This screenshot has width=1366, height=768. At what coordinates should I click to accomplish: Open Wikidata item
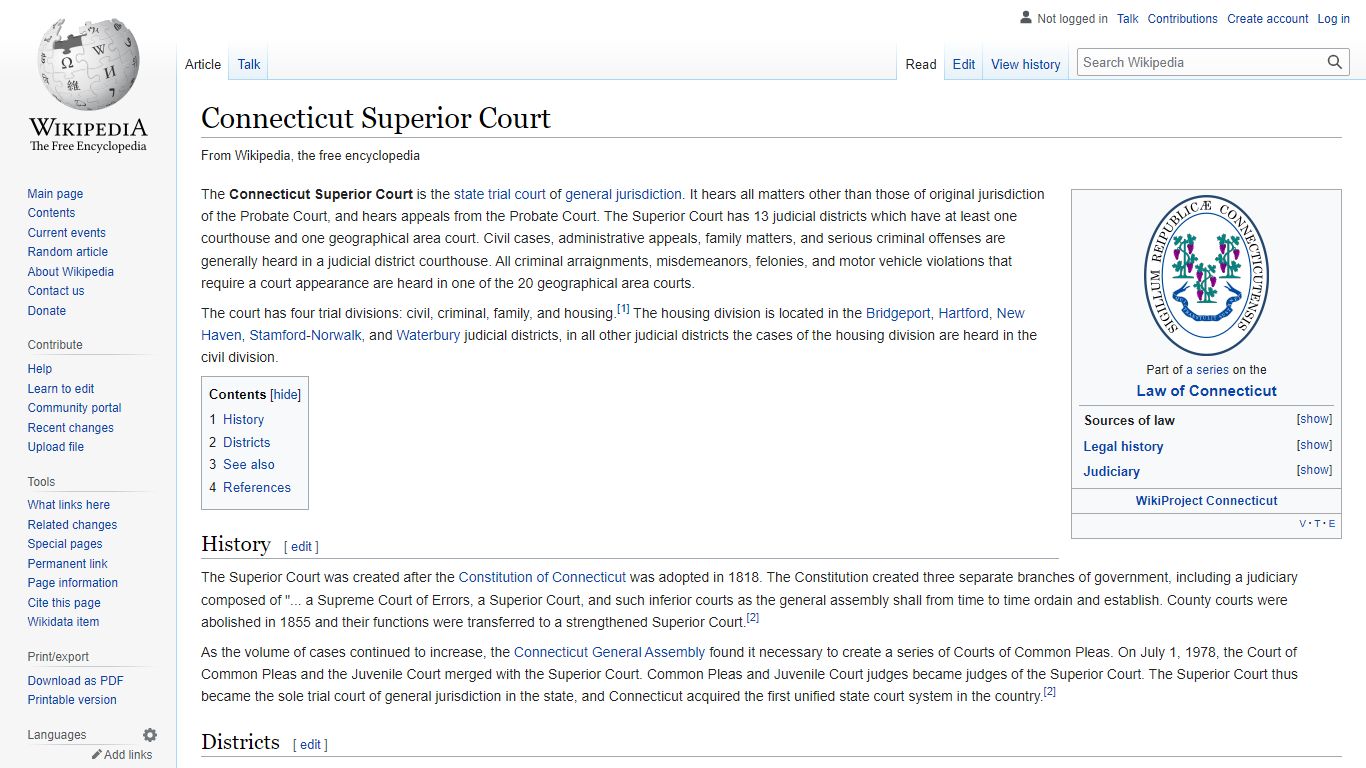point(63,622)
